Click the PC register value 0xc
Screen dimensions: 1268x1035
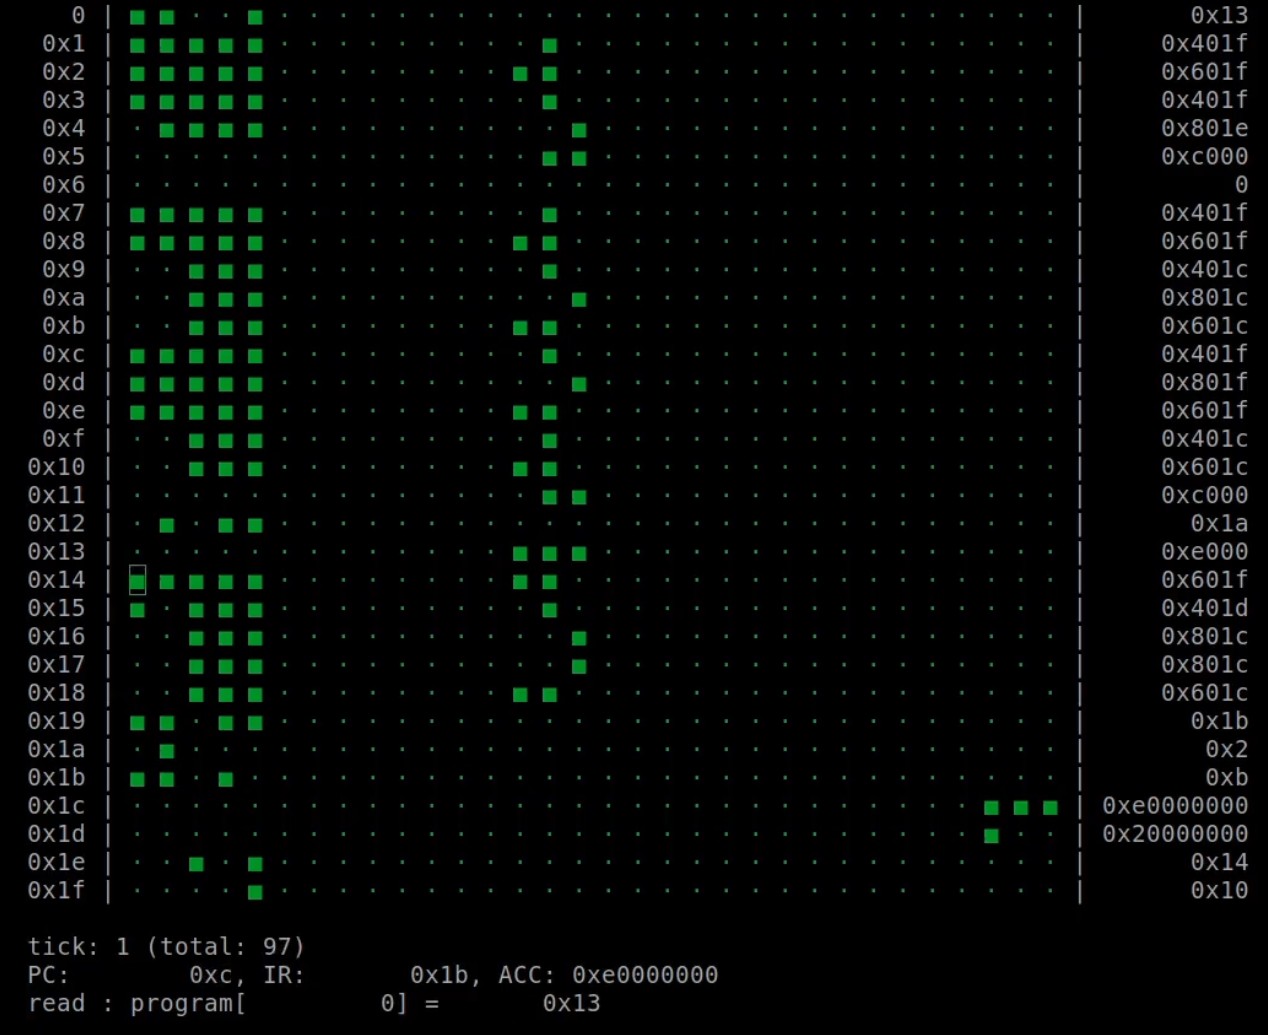click(x=211, y=975)
